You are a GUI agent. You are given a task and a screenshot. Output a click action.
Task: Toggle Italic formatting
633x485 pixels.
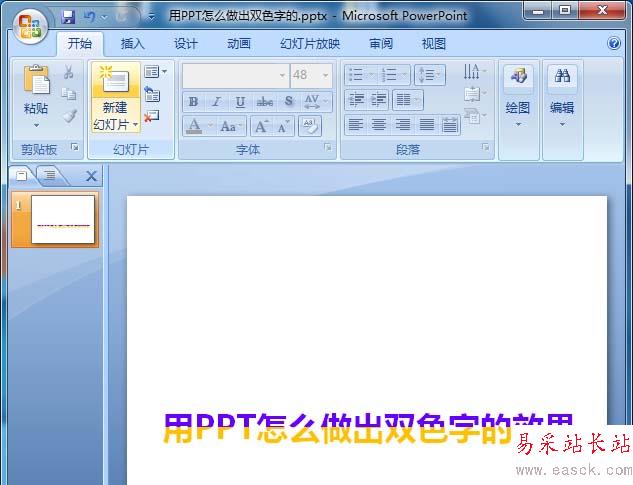click(x=216, y=102)
